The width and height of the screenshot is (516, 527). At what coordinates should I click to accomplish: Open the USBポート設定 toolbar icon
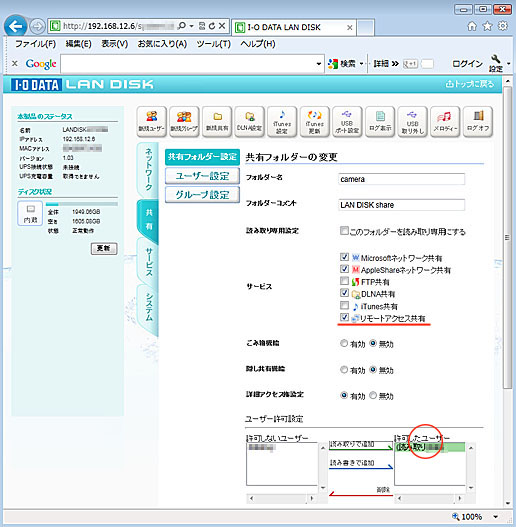tap(347, 122)
